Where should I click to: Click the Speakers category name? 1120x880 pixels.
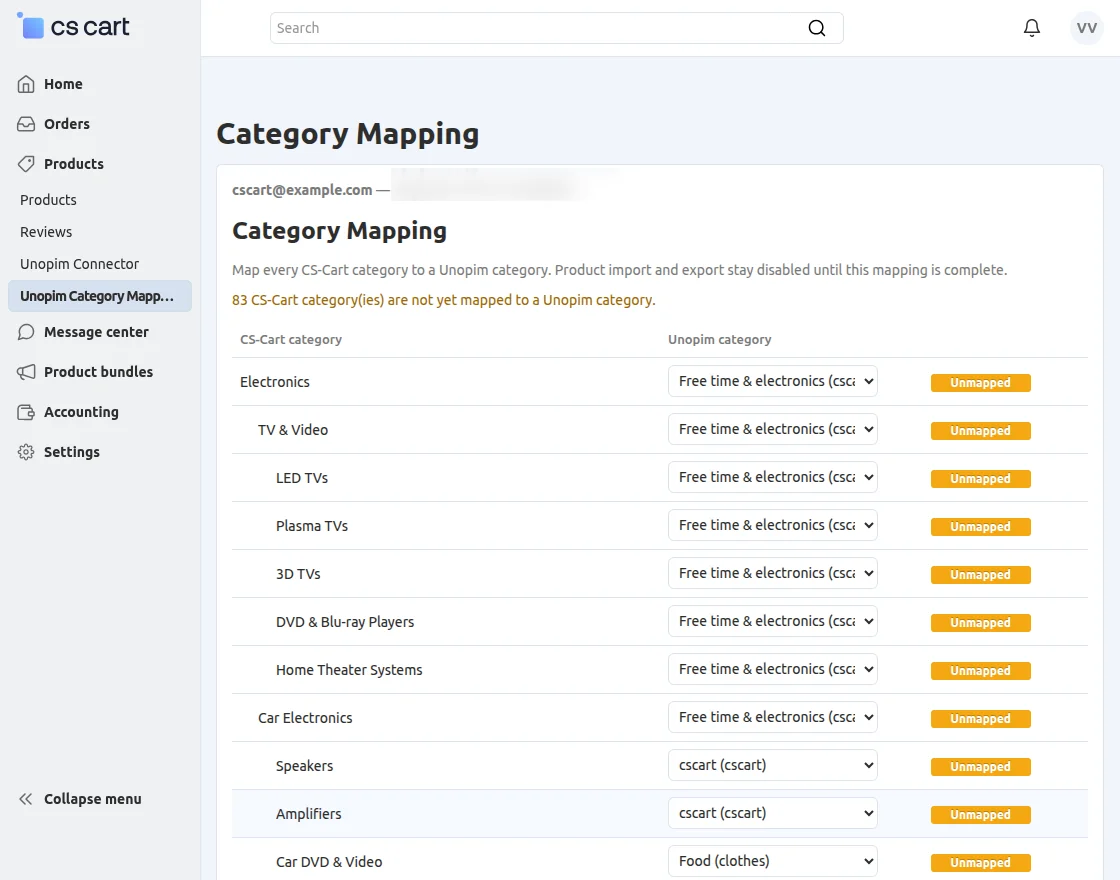304,766
